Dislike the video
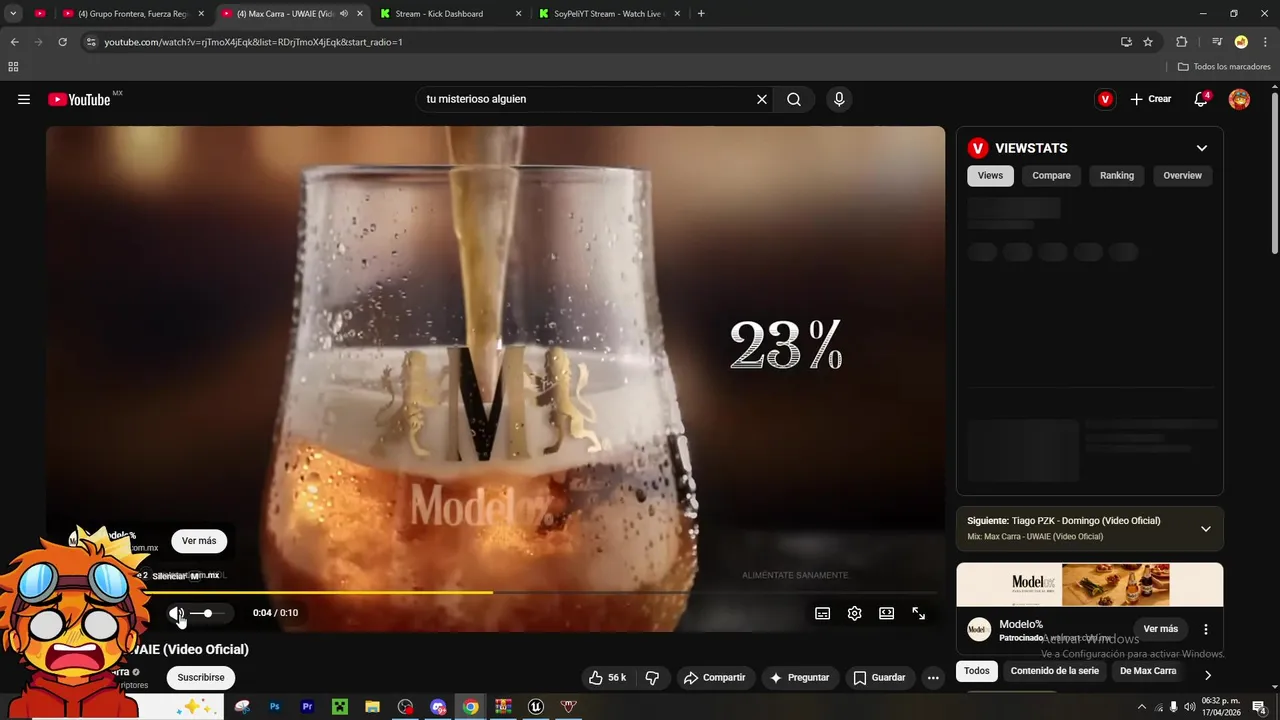The width and height of the screenshot is (1280, 720). [x=652, y=677]
